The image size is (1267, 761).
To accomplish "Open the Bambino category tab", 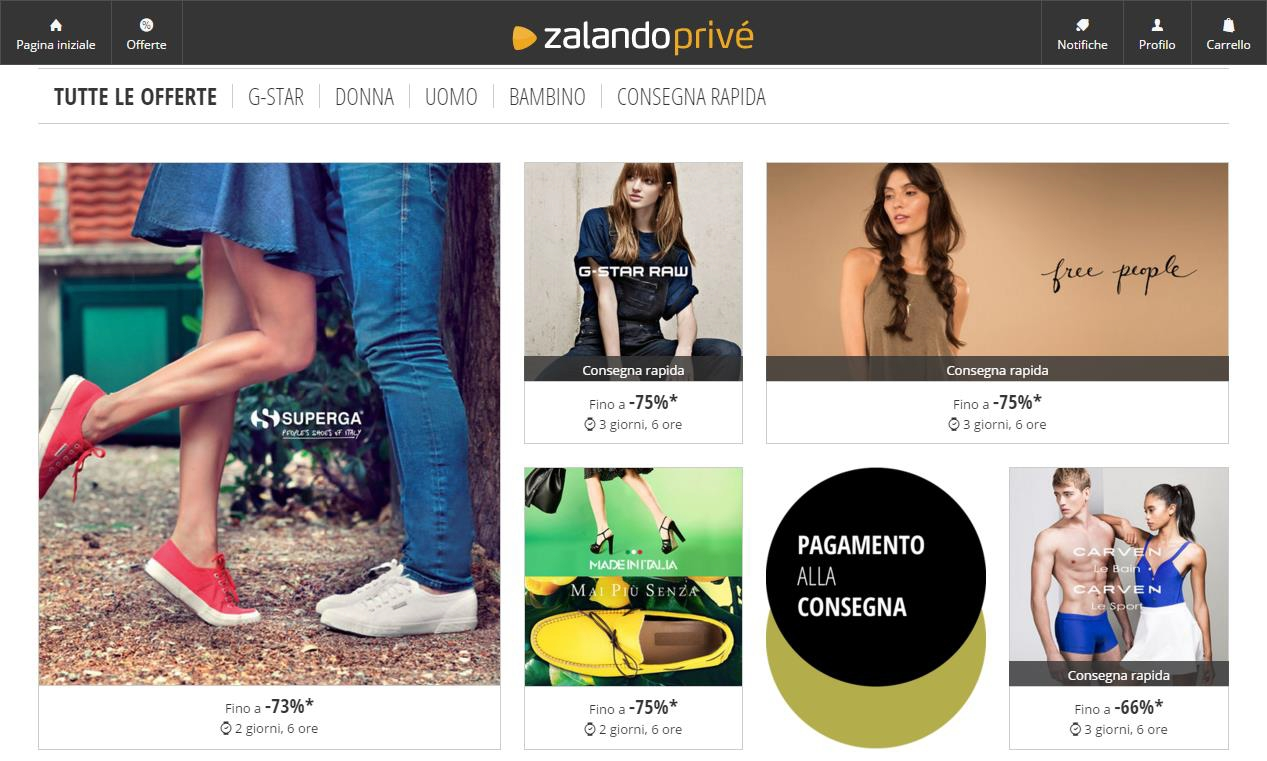I will pos(547,97).
